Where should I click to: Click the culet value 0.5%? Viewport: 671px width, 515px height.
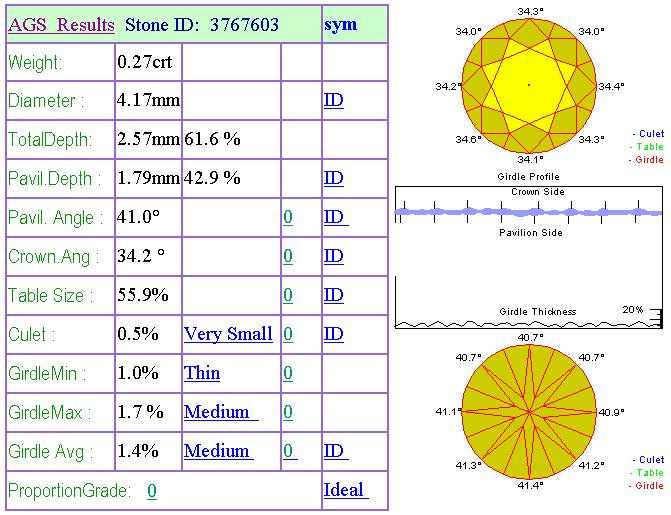click(x=138, y=334)
